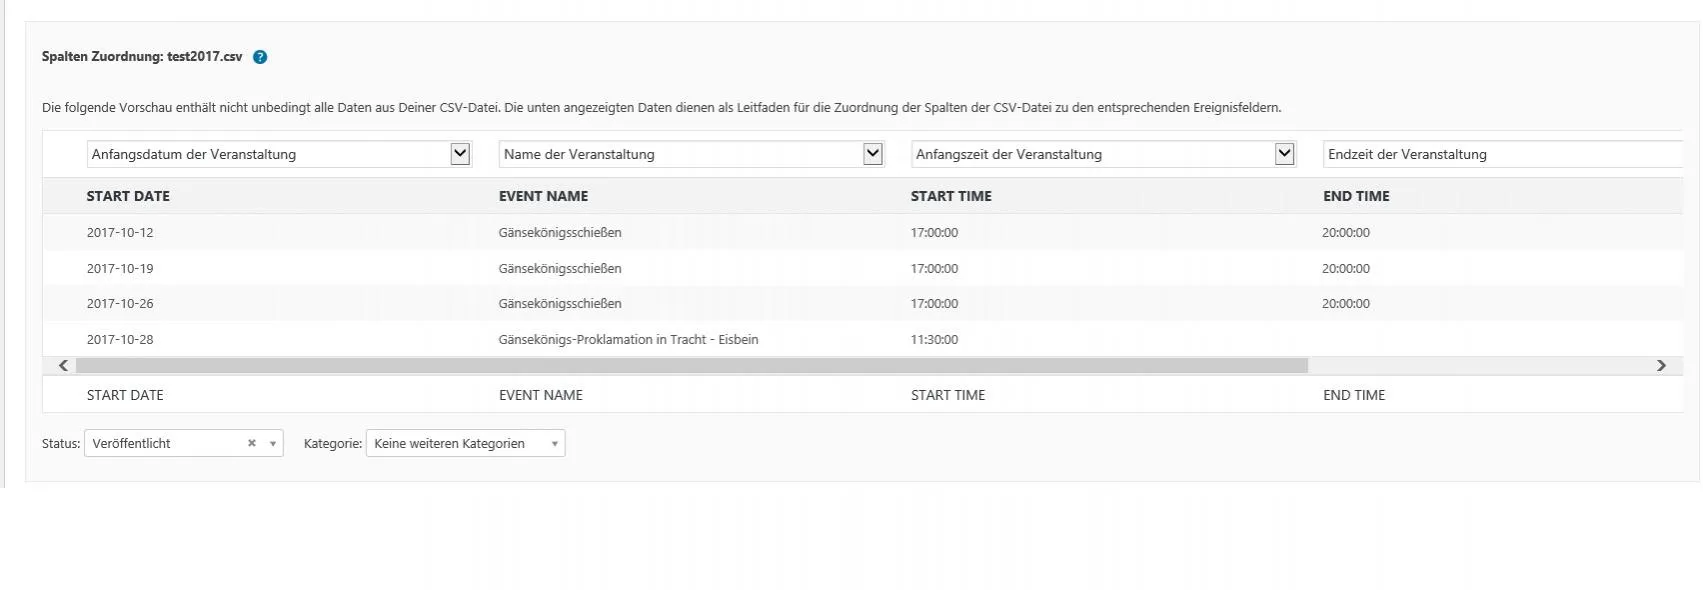Expand the Status Veröffentlicht arrow

[272, 444]
